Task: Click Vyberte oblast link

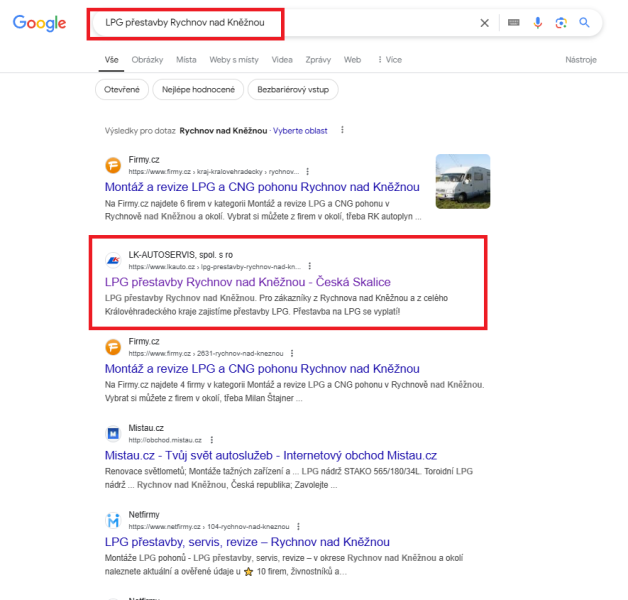Action: click(300, 131)
